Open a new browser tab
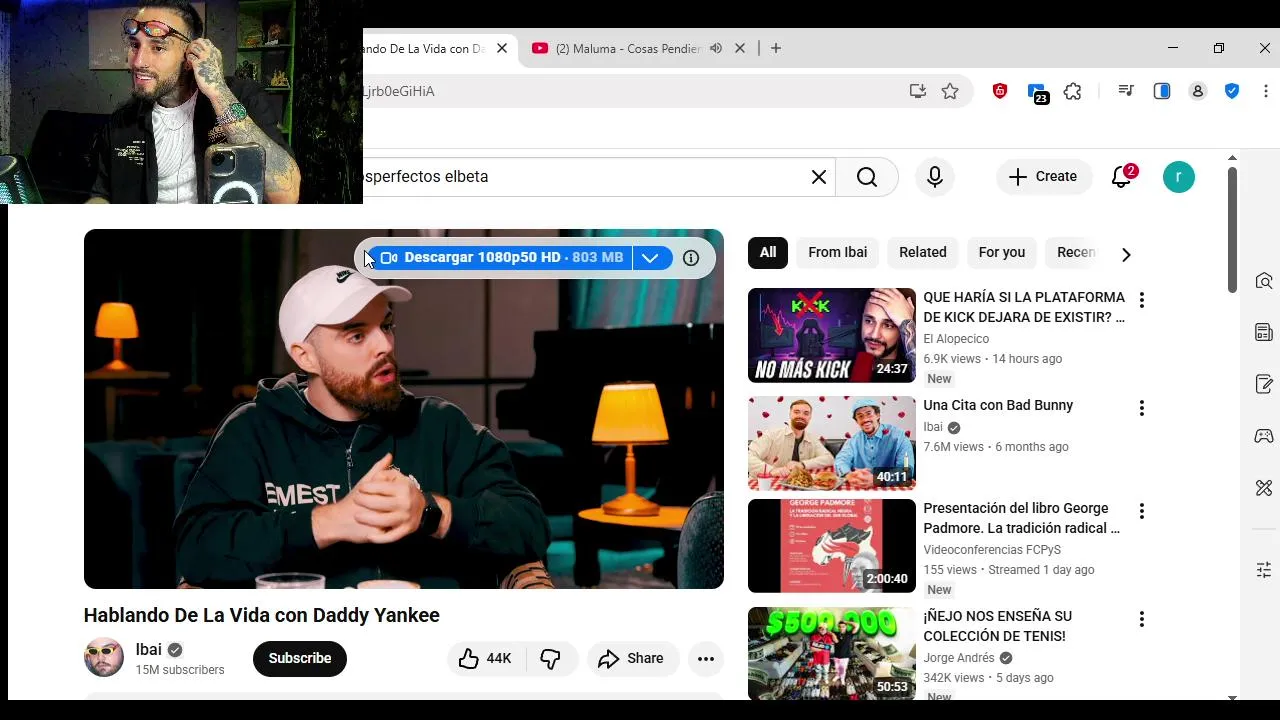The width and height of the screenshot is (1280, 720). pos(776,48)
